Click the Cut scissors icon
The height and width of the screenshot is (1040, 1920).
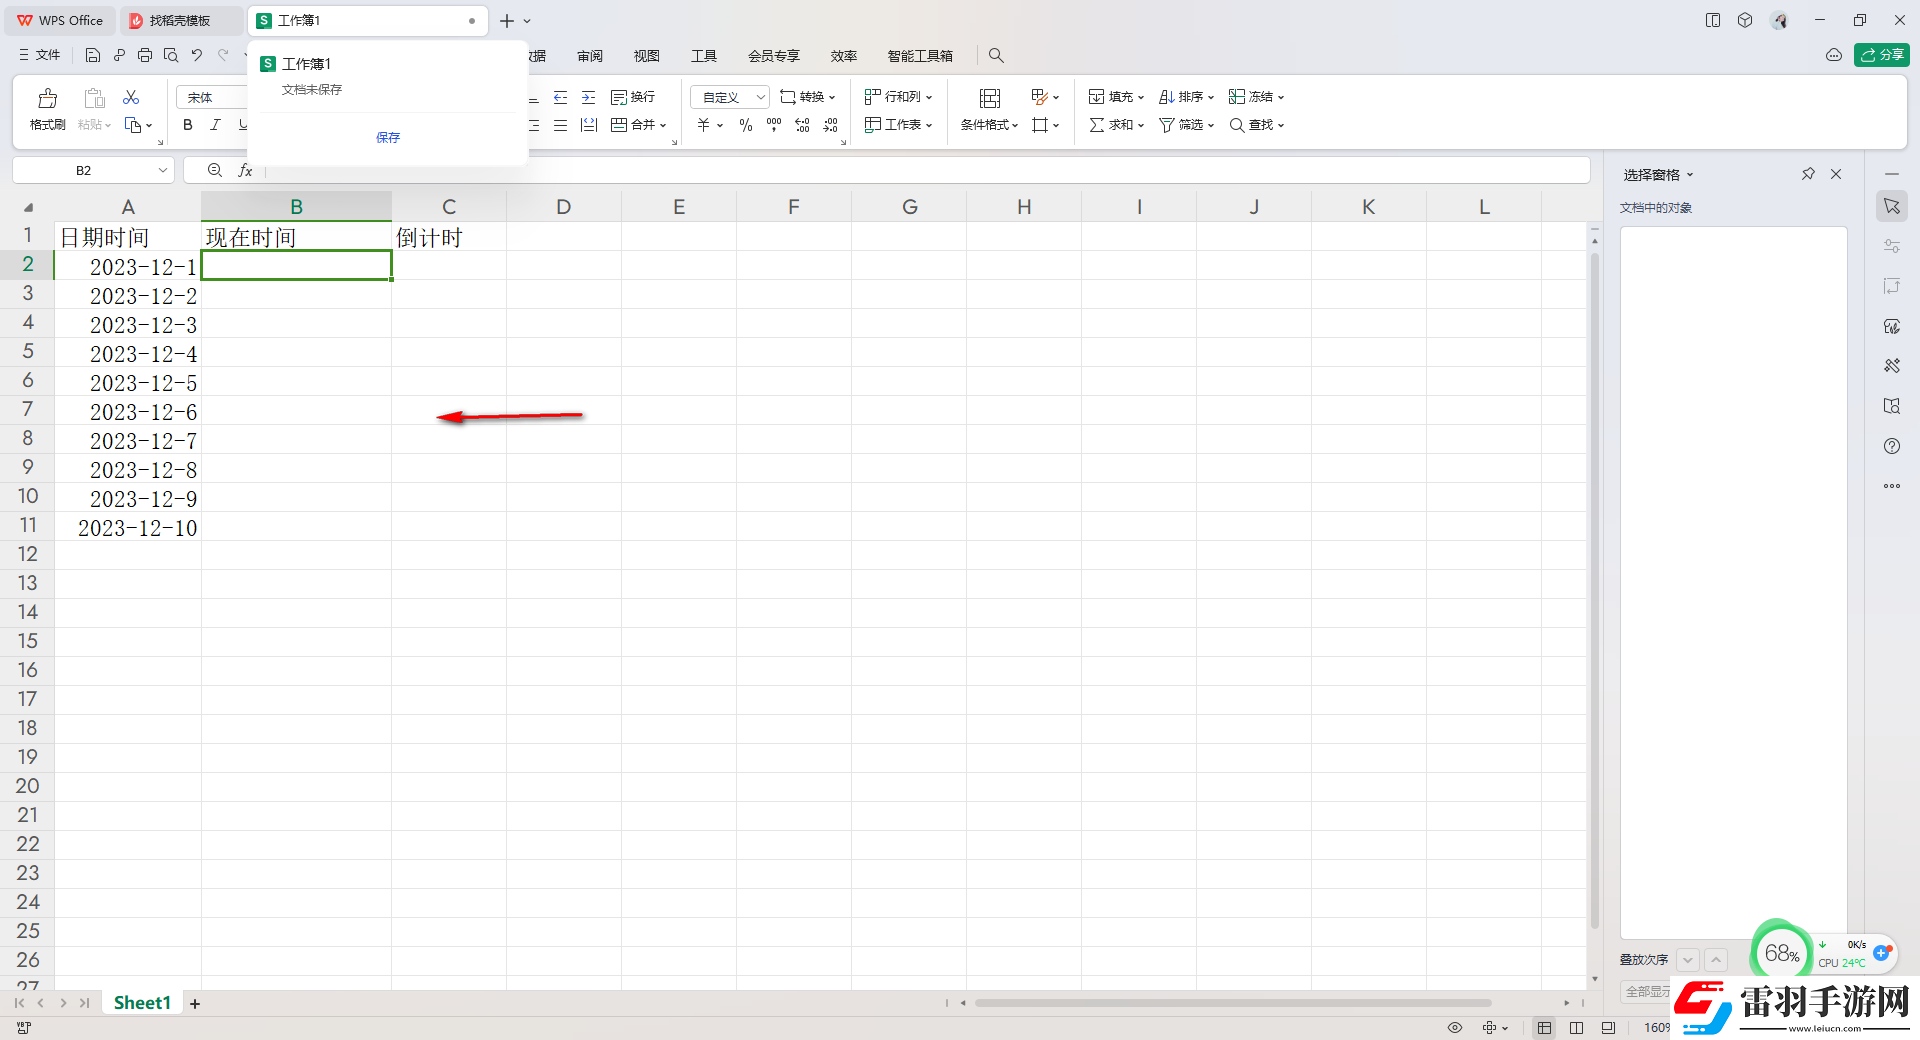131,97
